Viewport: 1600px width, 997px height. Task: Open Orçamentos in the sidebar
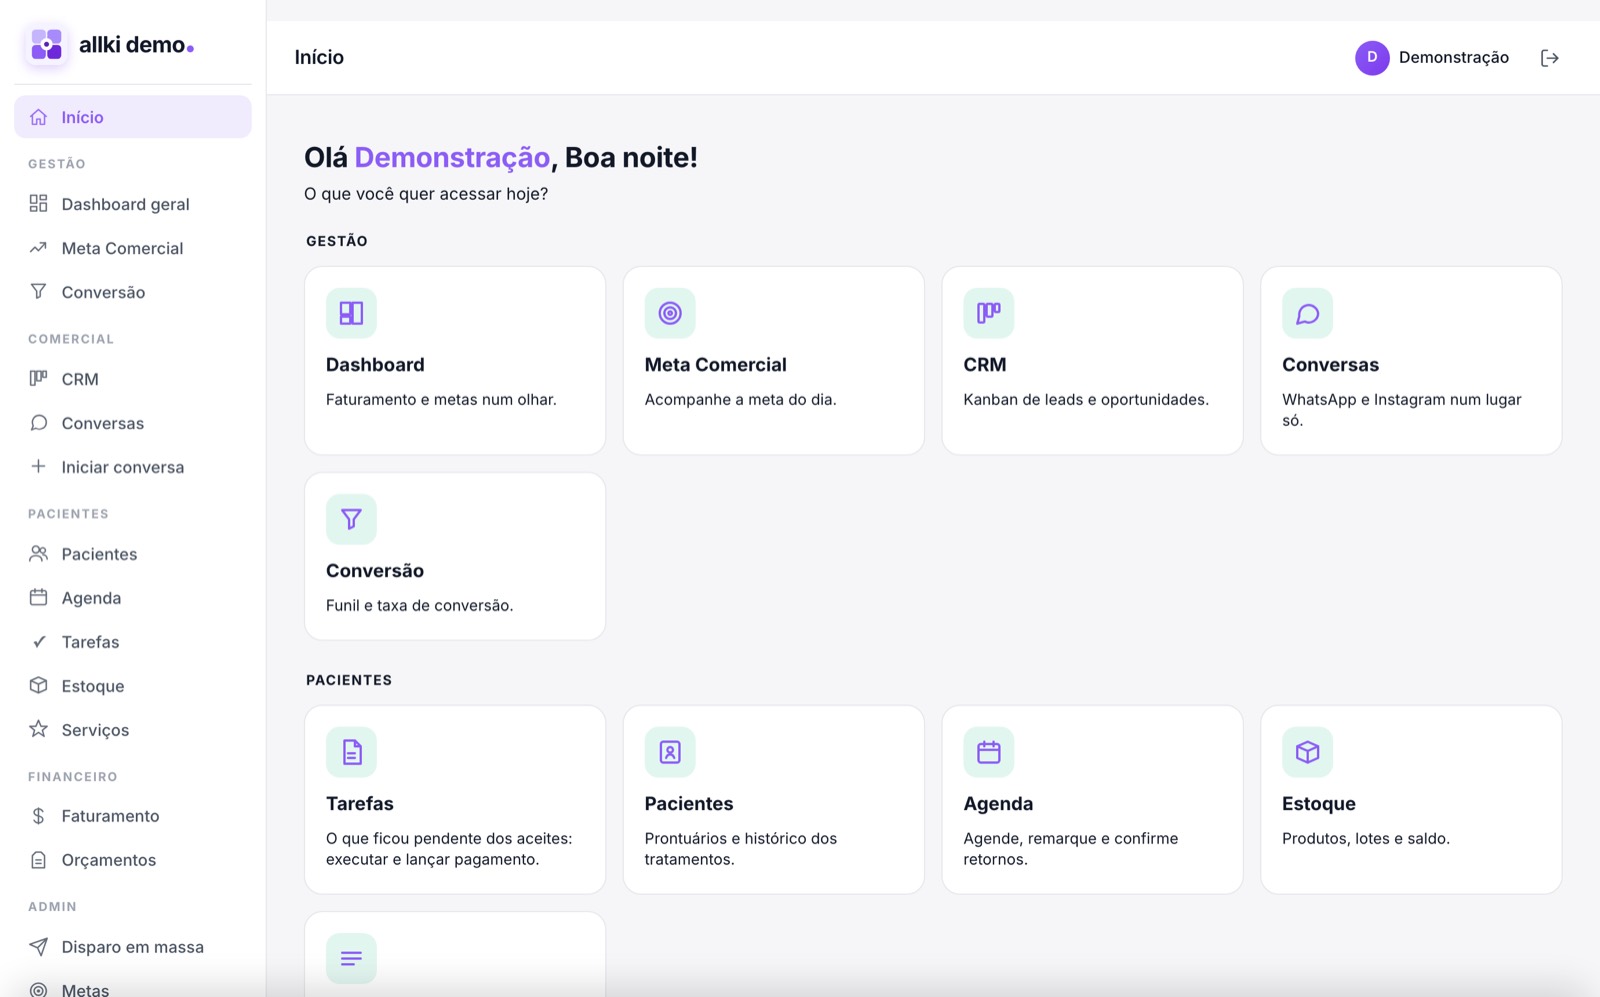tap(133, 860)
